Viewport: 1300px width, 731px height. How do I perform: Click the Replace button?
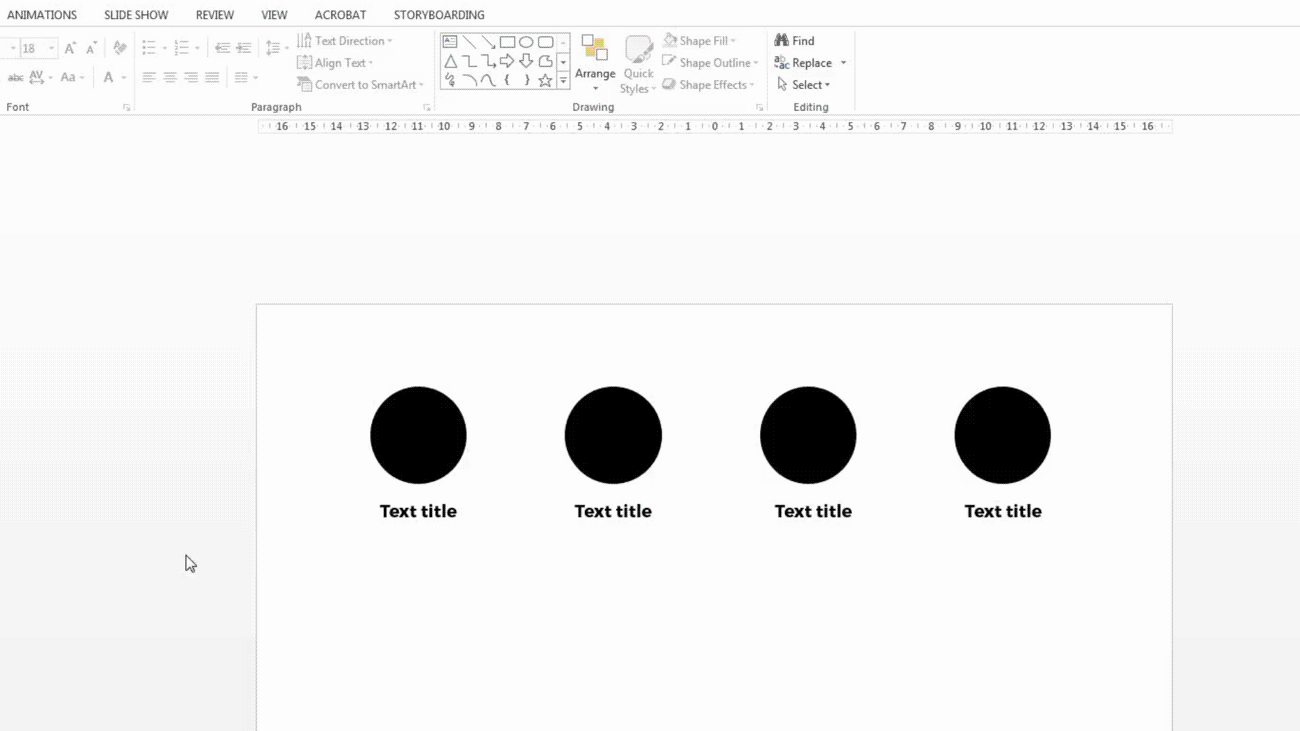pyautogui.click(x=804, y=63)
